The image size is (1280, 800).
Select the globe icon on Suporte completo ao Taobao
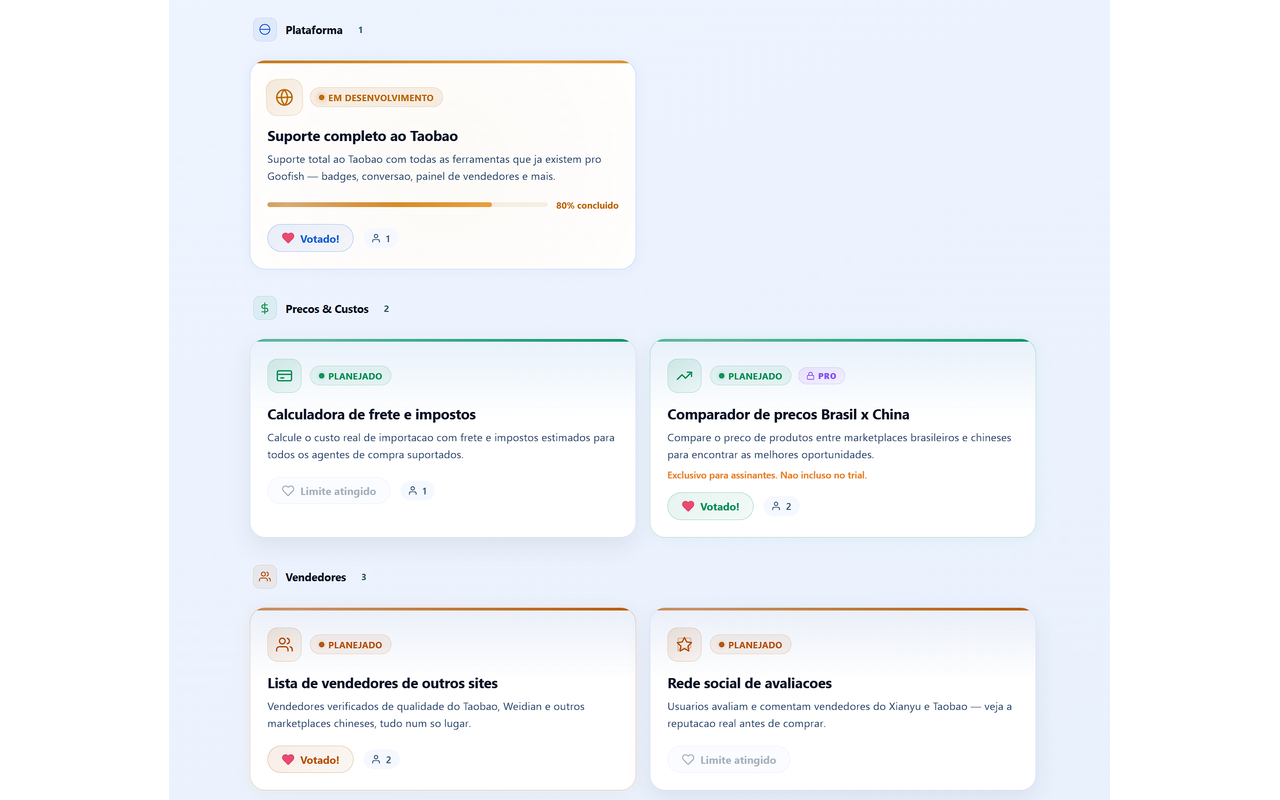point(284,97)
